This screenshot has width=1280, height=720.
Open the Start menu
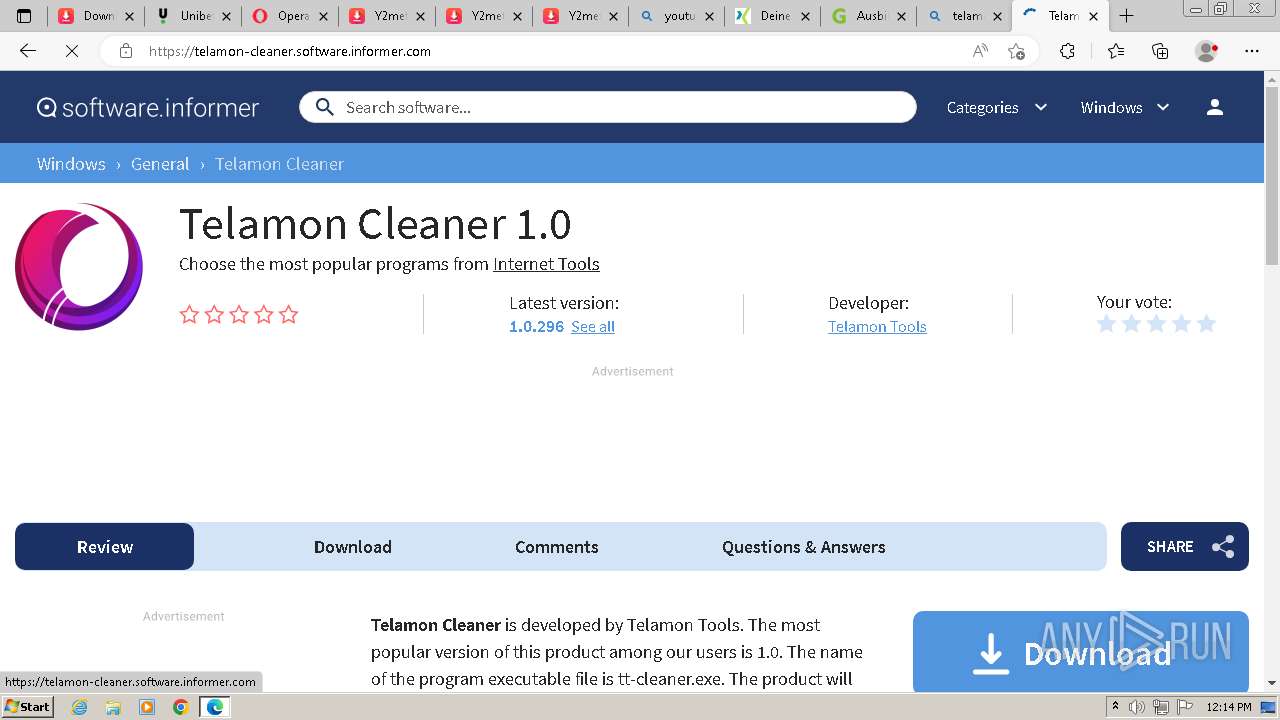(x=28, y=707)
